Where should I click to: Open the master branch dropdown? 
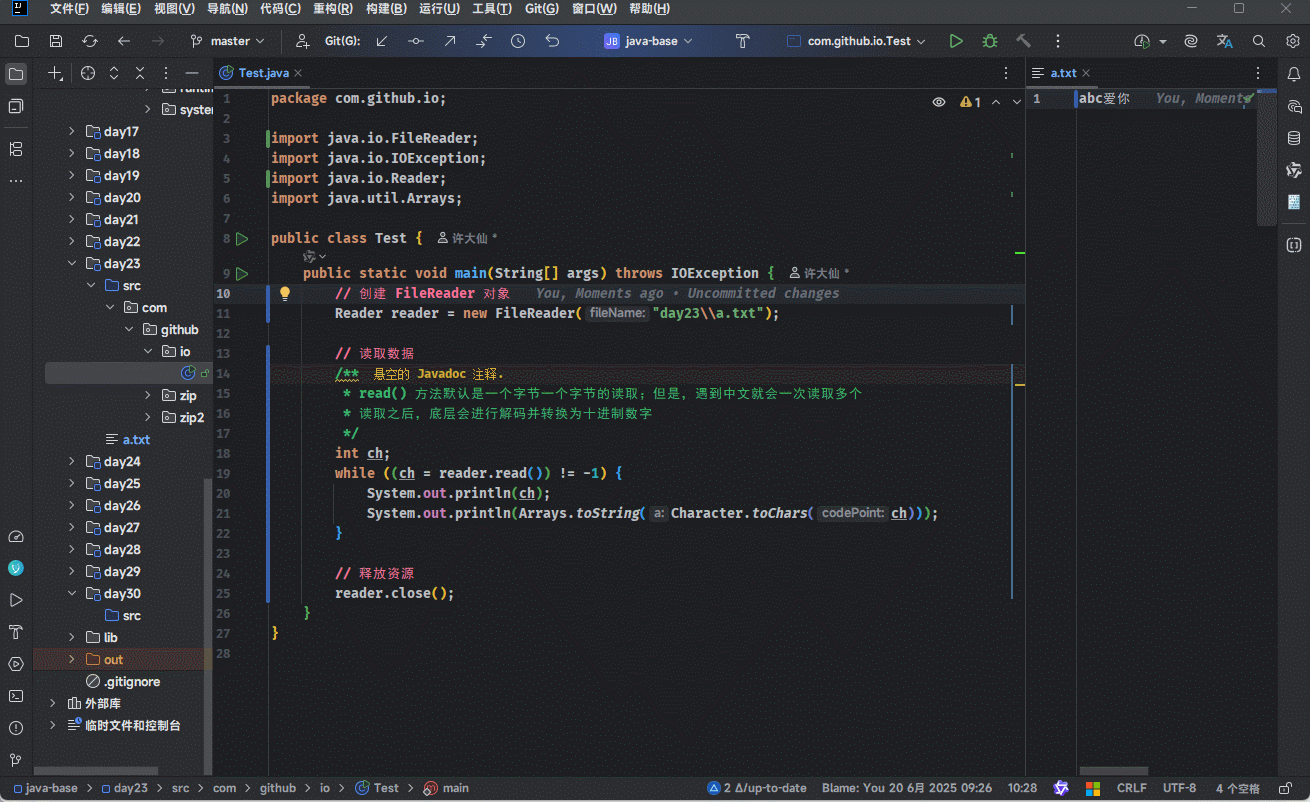click(x=228, y=41)
